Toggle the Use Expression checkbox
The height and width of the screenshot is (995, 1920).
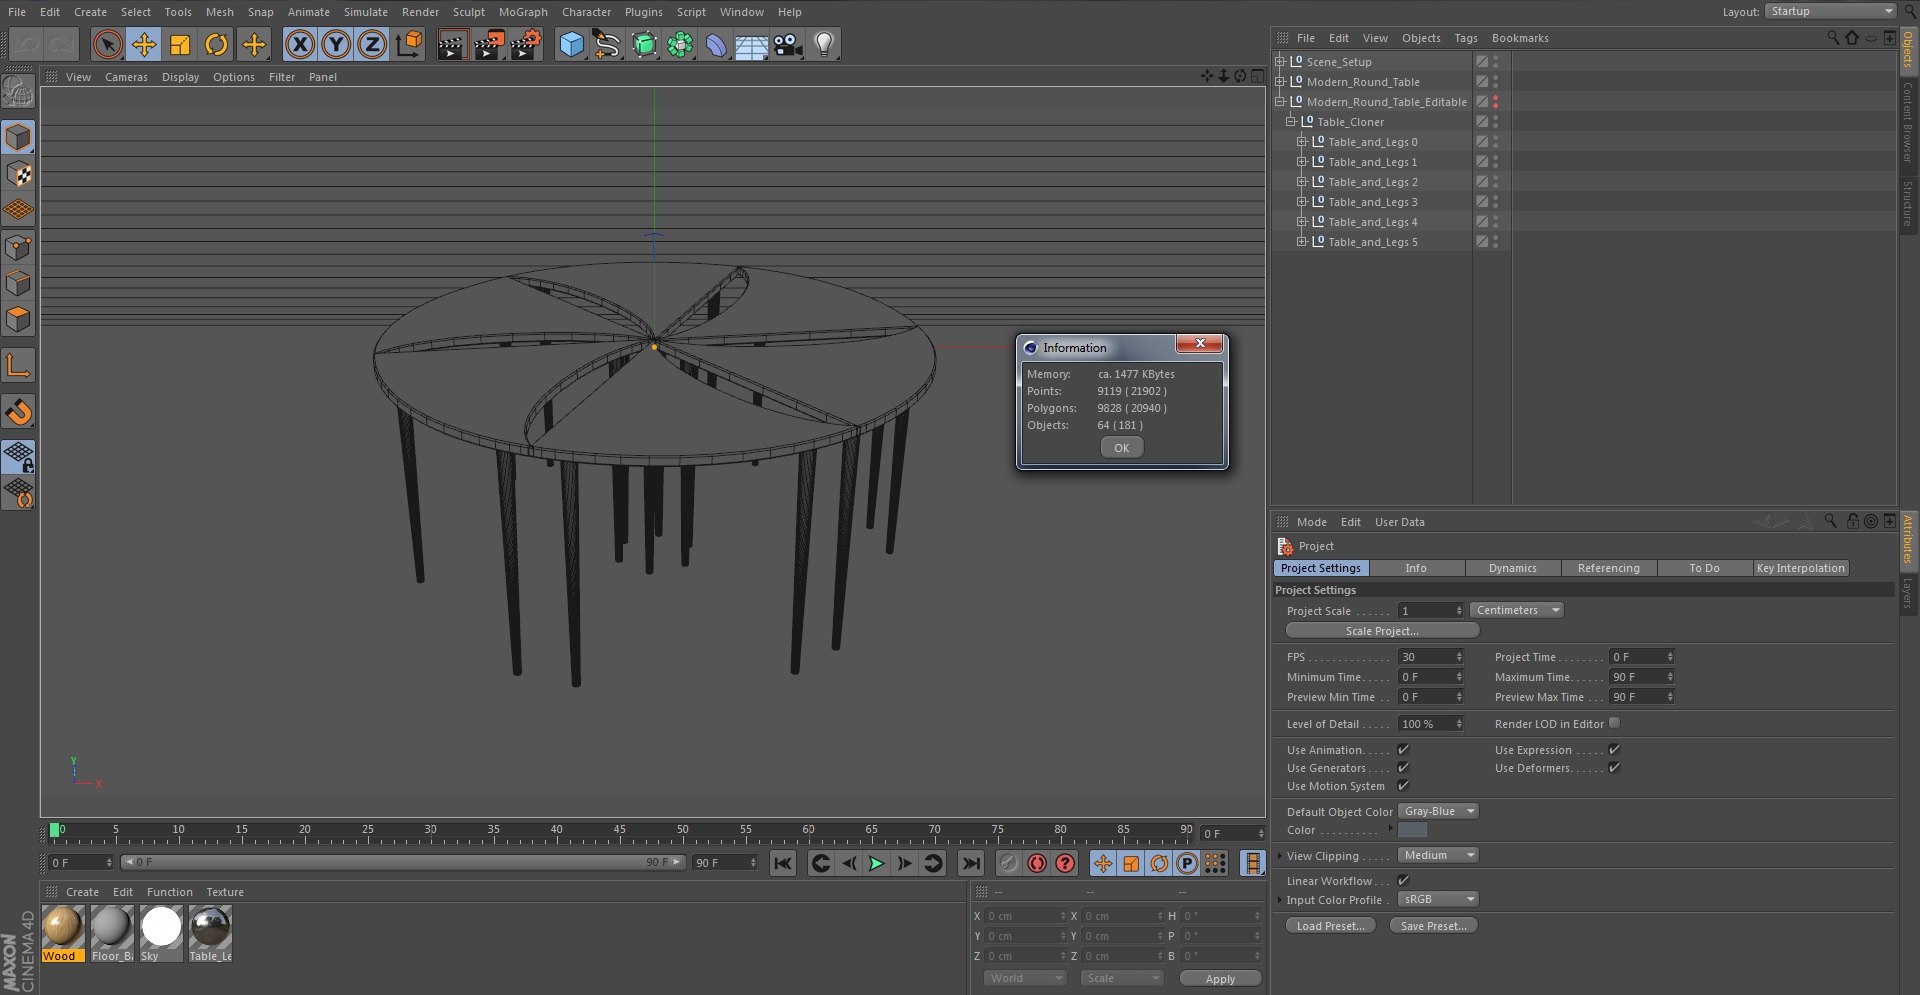1614,750
